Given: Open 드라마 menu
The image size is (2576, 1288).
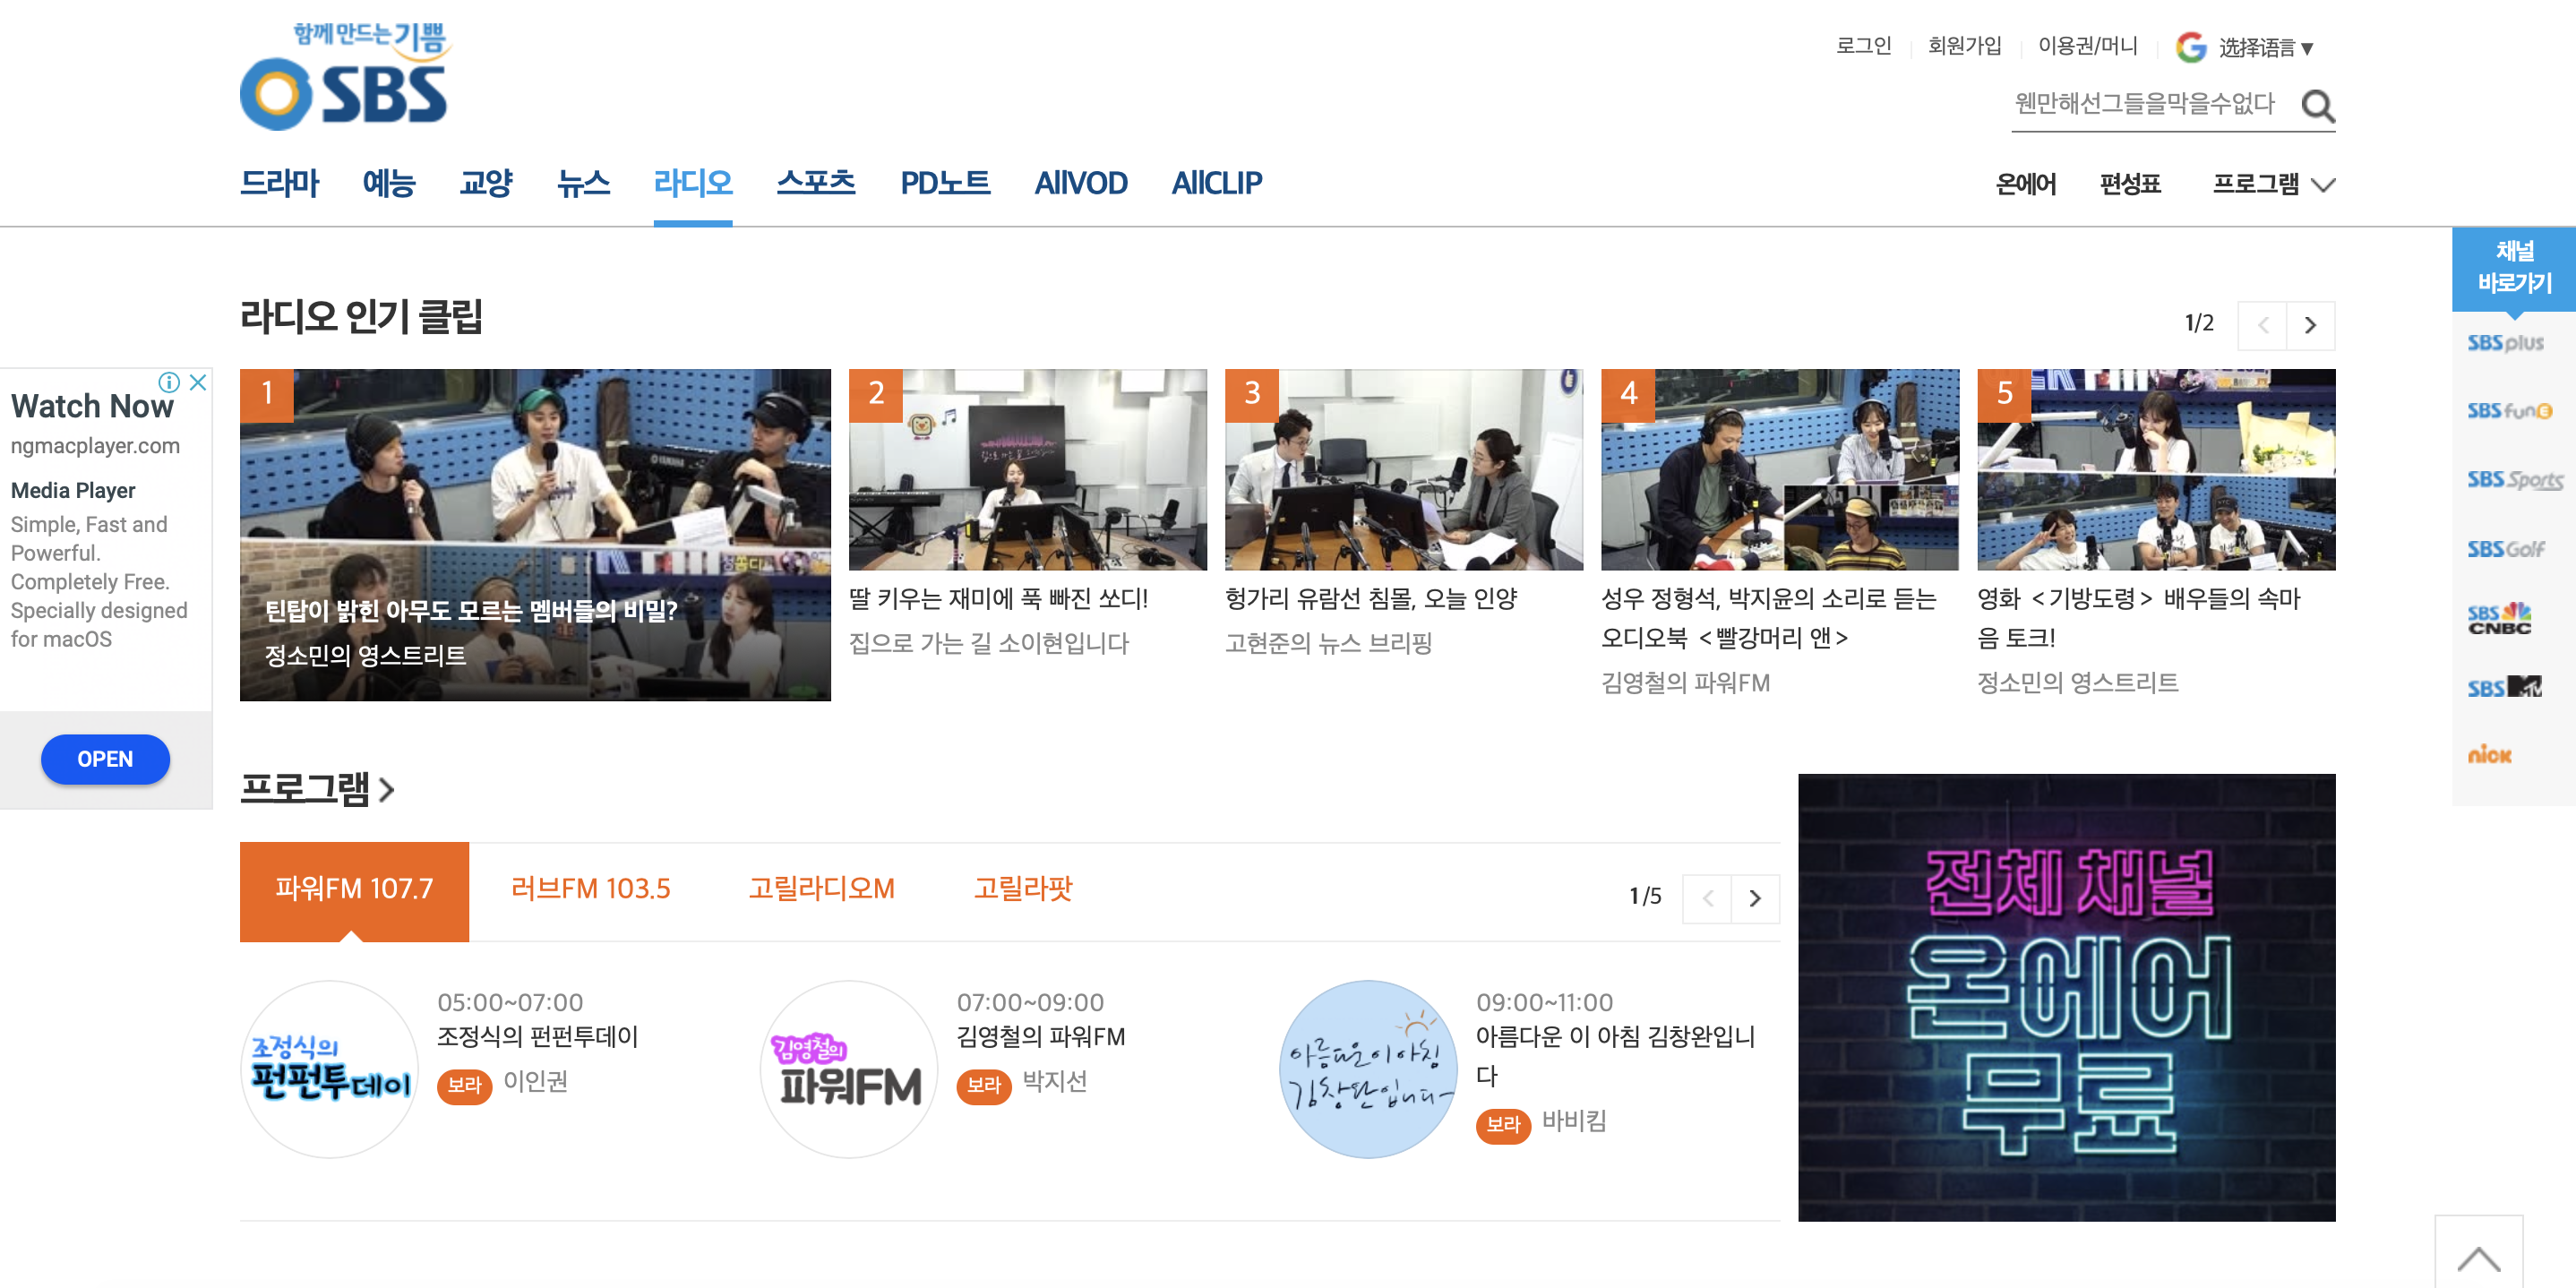Looking at the screenshot, I should click(x=279, y=183).
